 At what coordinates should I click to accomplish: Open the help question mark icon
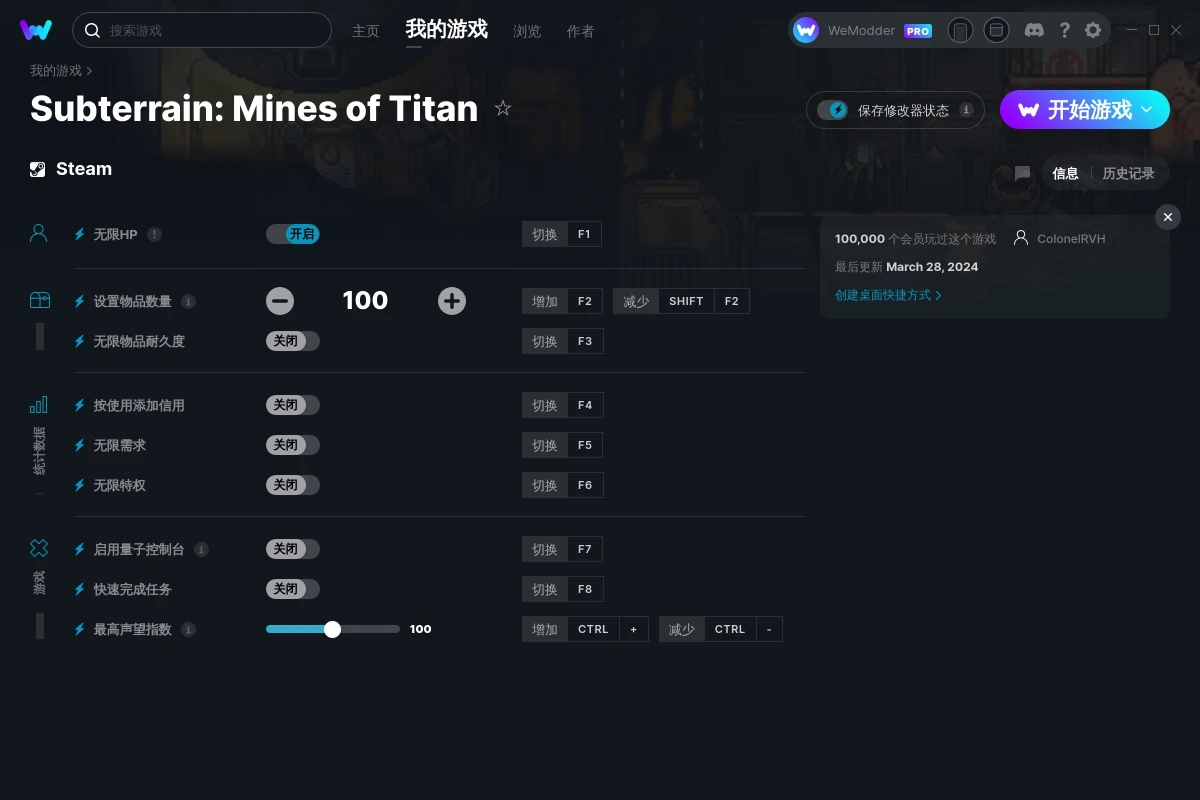(x=1064, y=30)
